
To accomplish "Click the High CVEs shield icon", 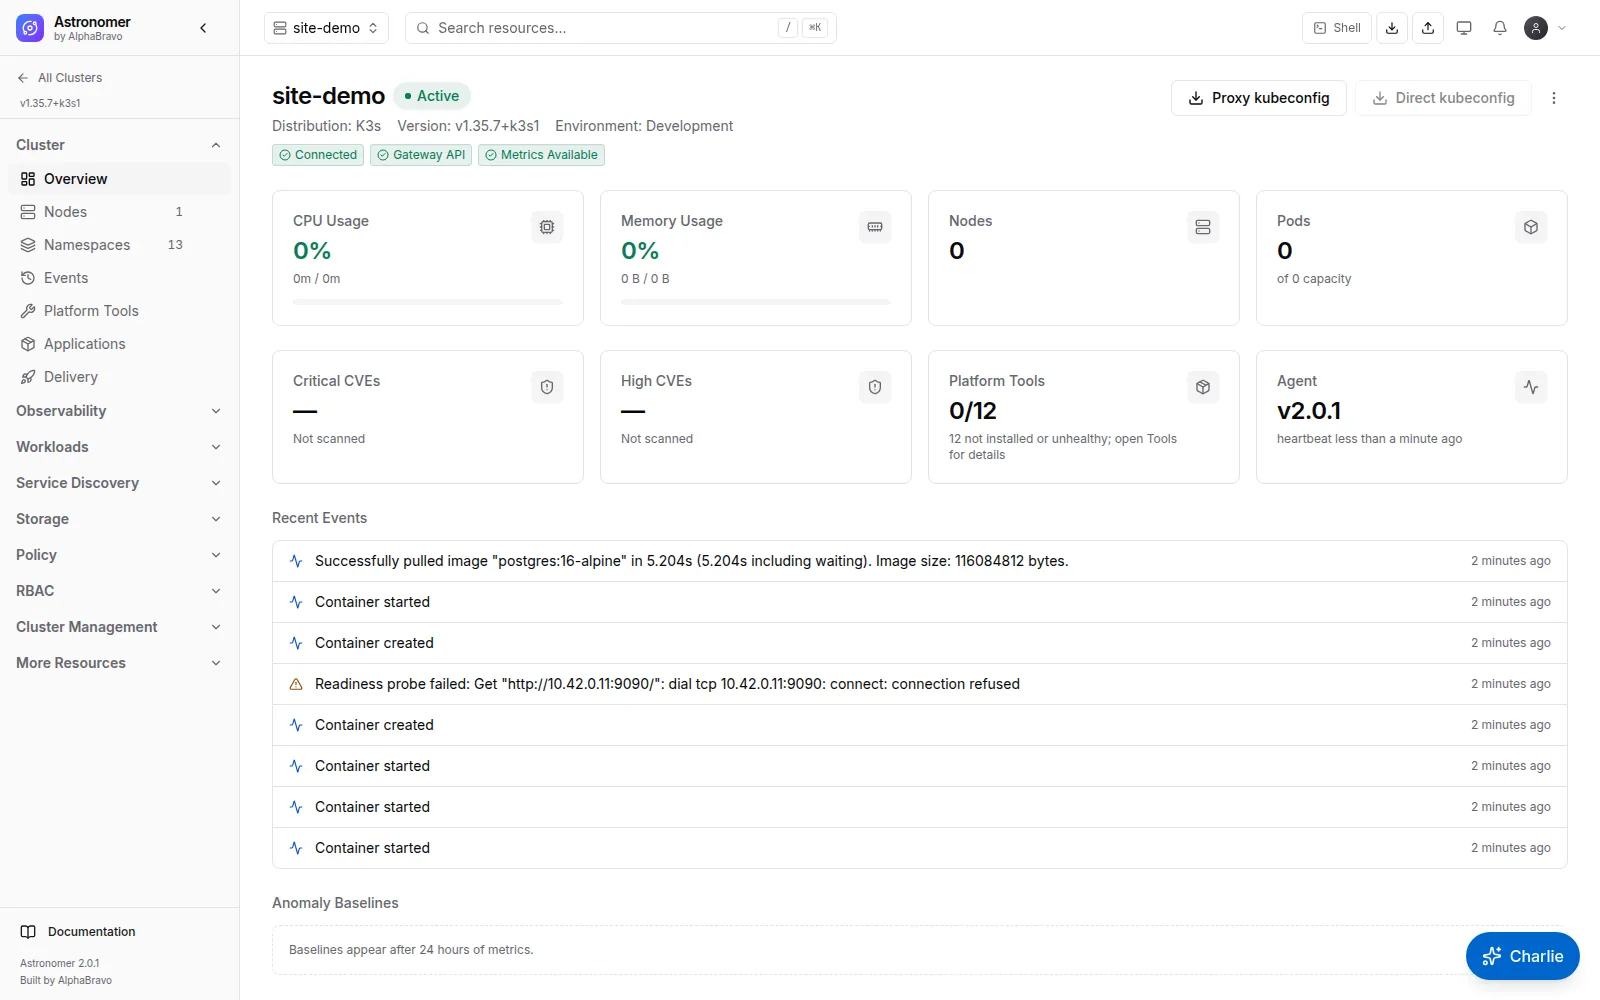I will click(x=875, y=387).
